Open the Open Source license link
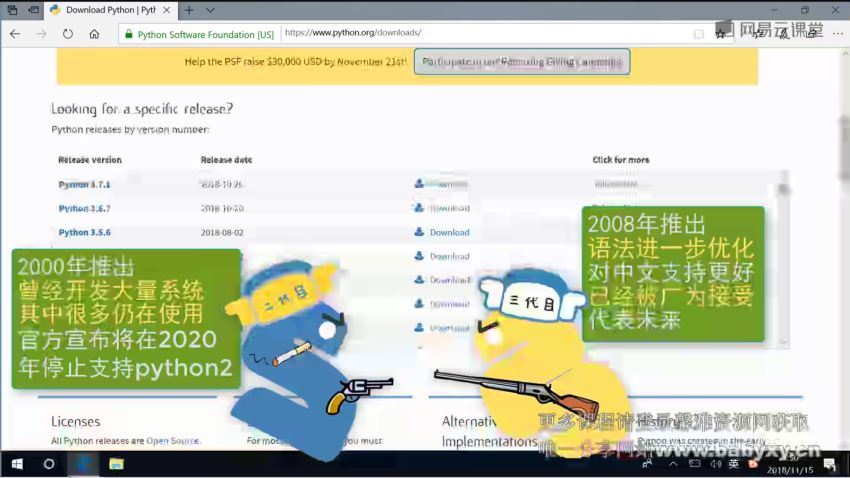This screenshot has width=850, height=478. pyautogui.click(x=173, y=441)
